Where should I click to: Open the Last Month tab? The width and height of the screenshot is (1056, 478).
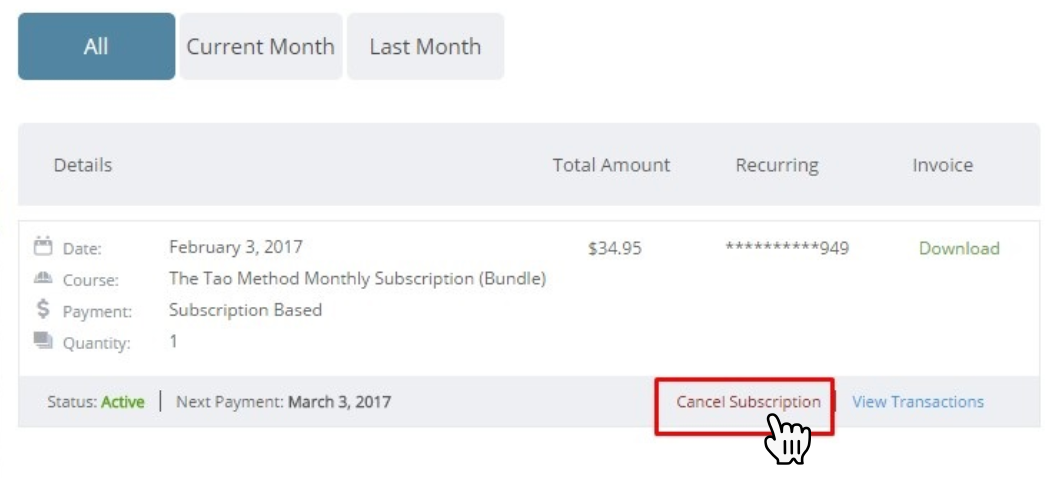click(x=425, y=46)
